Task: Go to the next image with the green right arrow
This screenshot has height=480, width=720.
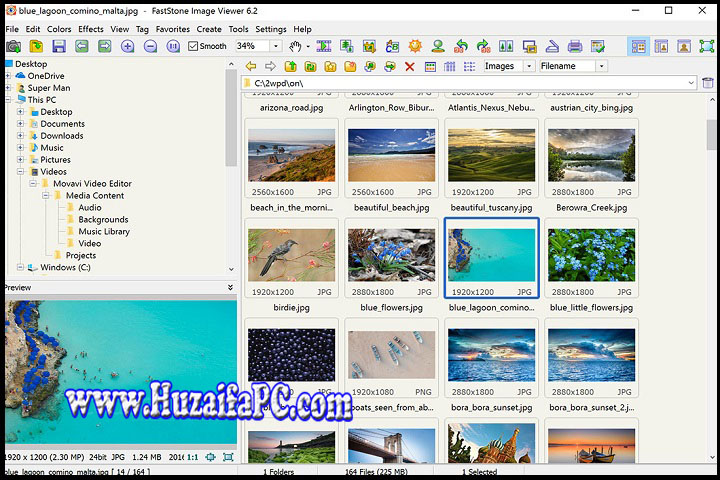Action: pyautogui.click(x=105, y=46)
